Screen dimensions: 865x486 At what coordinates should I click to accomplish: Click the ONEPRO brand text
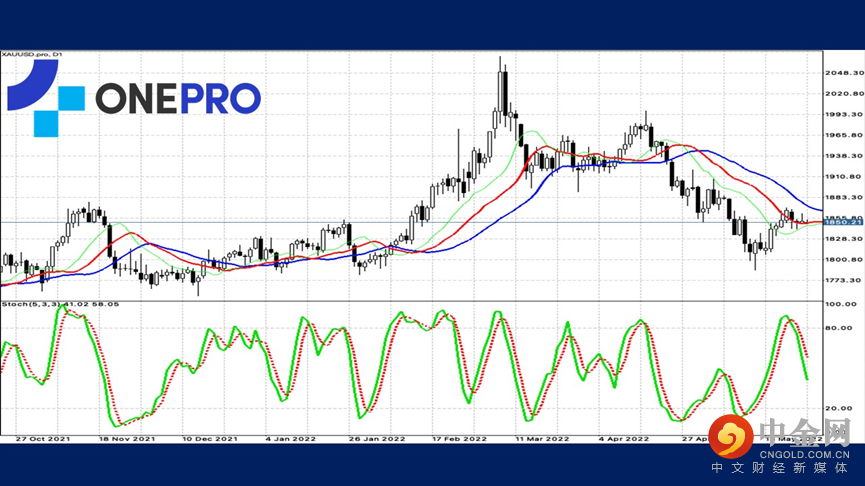178,98
